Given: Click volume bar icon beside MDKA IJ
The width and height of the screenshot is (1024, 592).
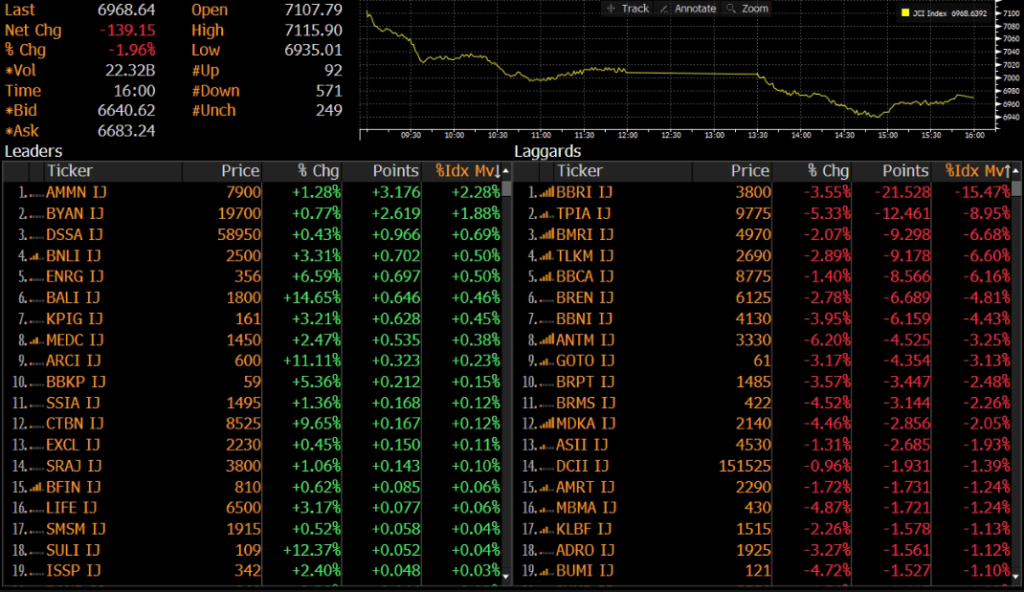Looking at the screenshot, I should tap(547, 424).
